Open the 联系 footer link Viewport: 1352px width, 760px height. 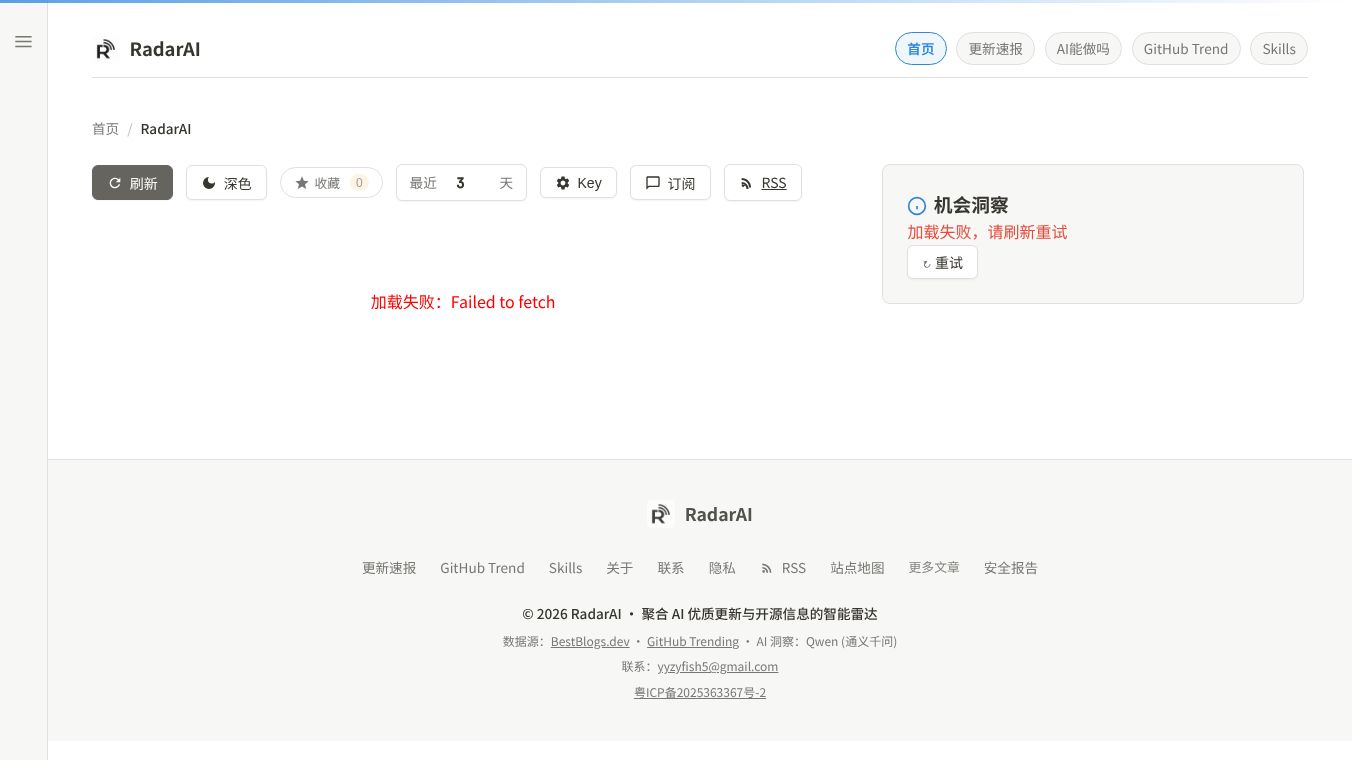click(x=671, y=568)
